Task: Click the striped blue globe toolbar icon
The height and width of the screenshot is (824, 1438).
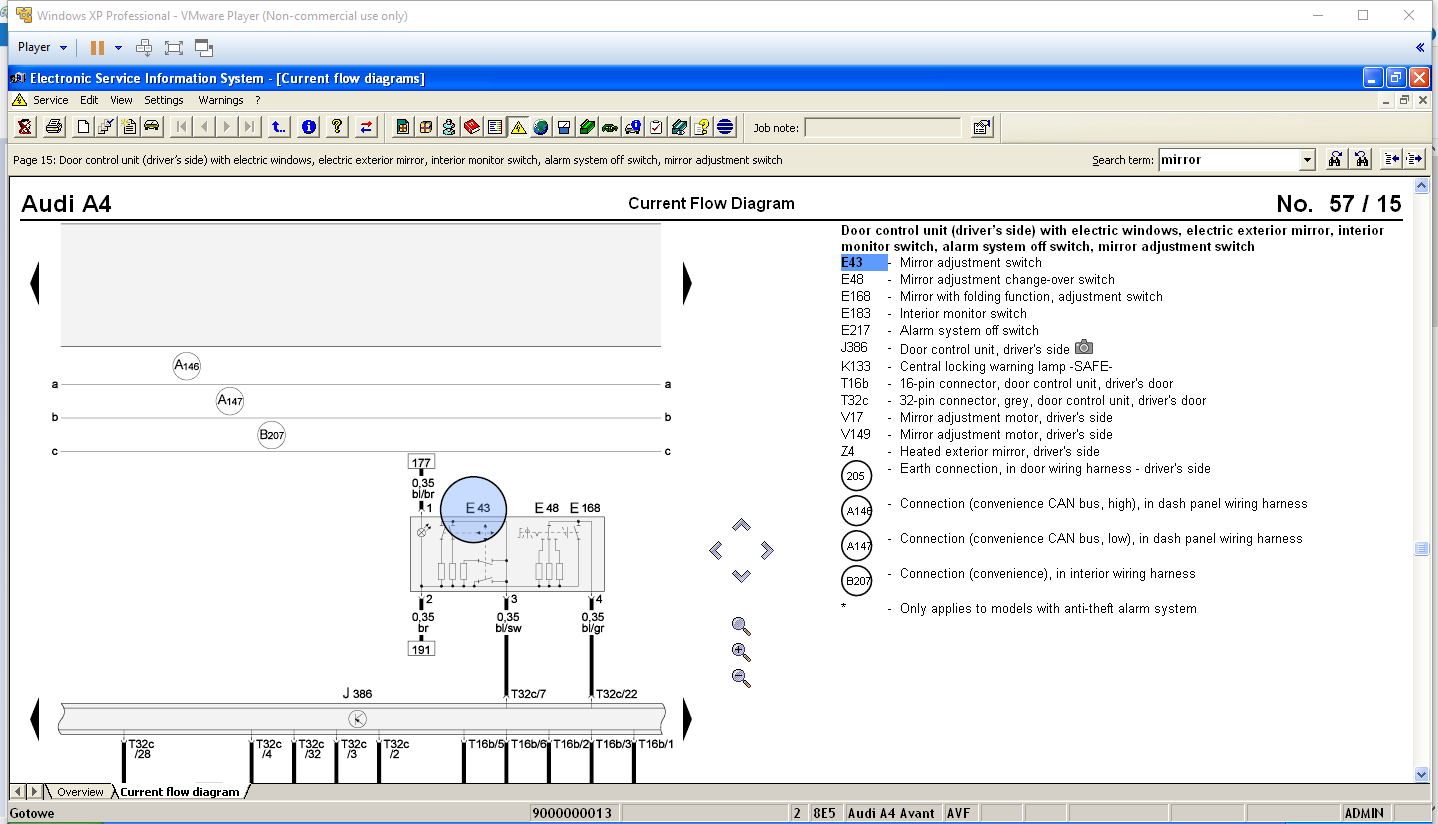Action: pyautogui.click(x=725, y=127)
